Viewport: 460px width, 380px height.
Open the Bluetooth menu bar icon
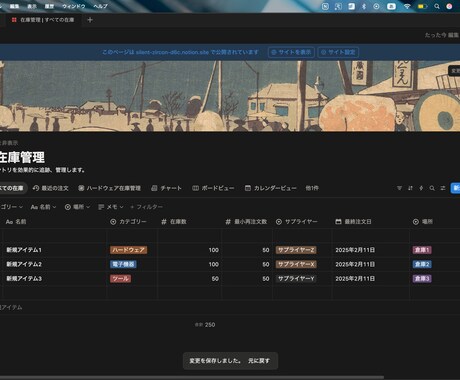364,6
